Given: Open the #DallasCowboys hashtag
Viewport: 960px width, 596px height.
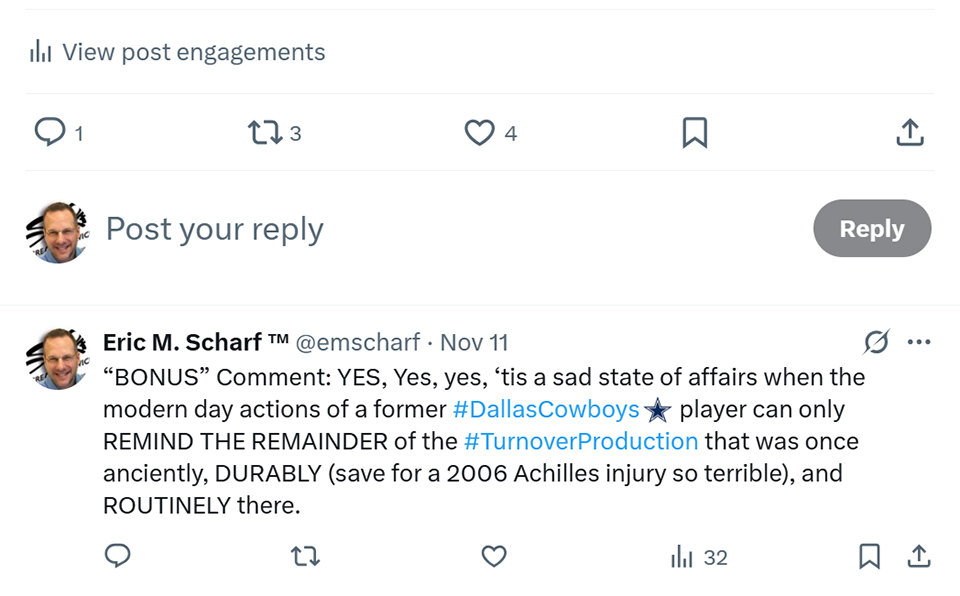Looking at the screenshot, I should (546, 409).
